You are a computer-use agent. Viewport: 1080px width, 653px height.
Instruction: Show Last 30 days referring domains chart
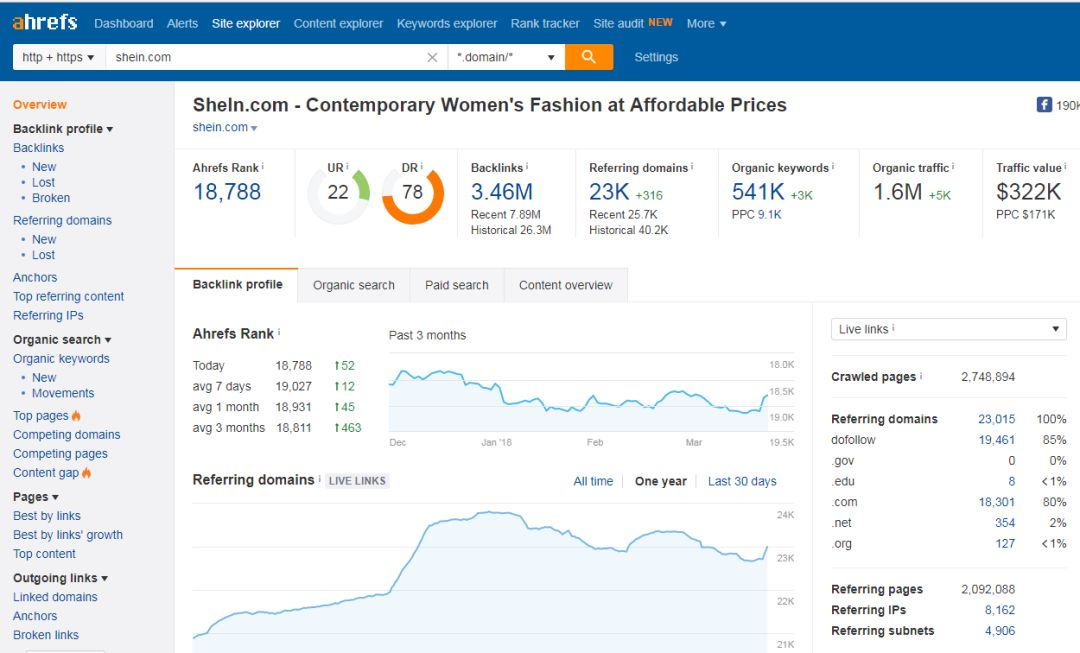[x=742, y=481]
